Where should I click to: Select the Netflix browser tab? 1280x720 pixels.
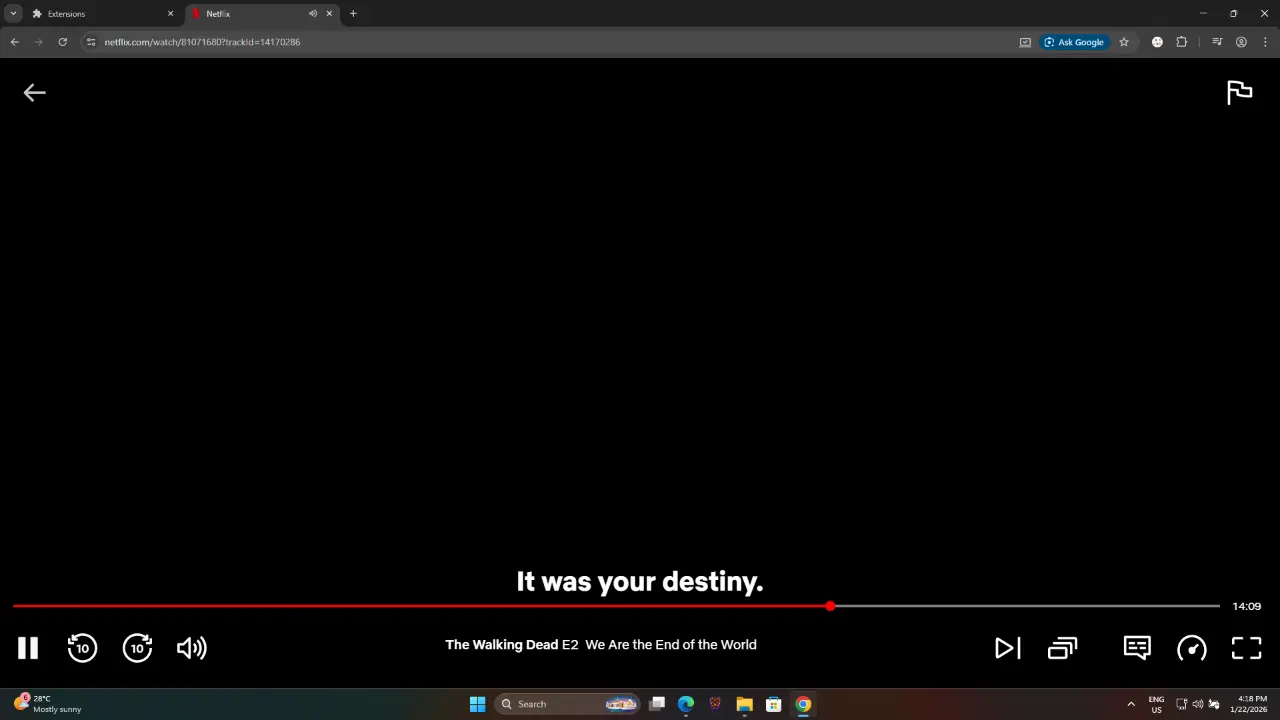[x=250, y=14]
